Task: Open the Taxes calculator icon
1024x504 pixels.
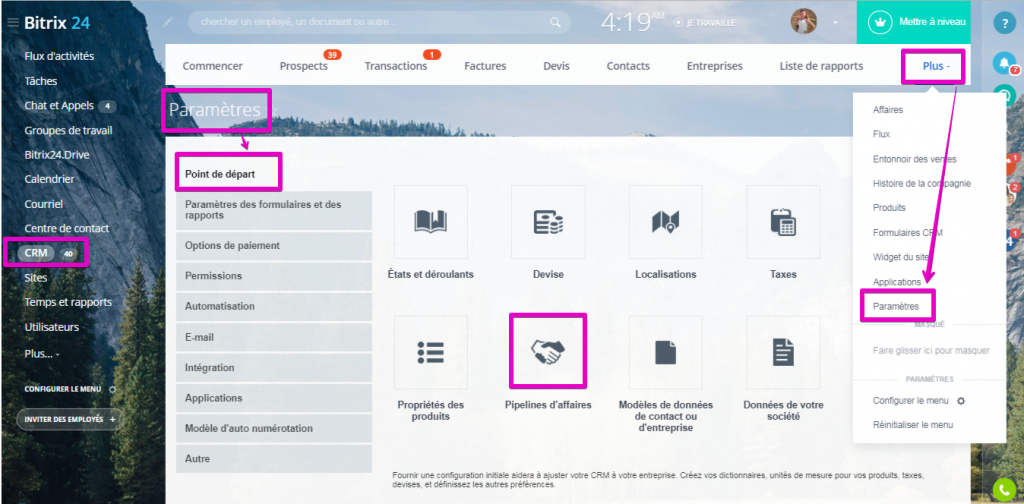Action: pos(783,222)
